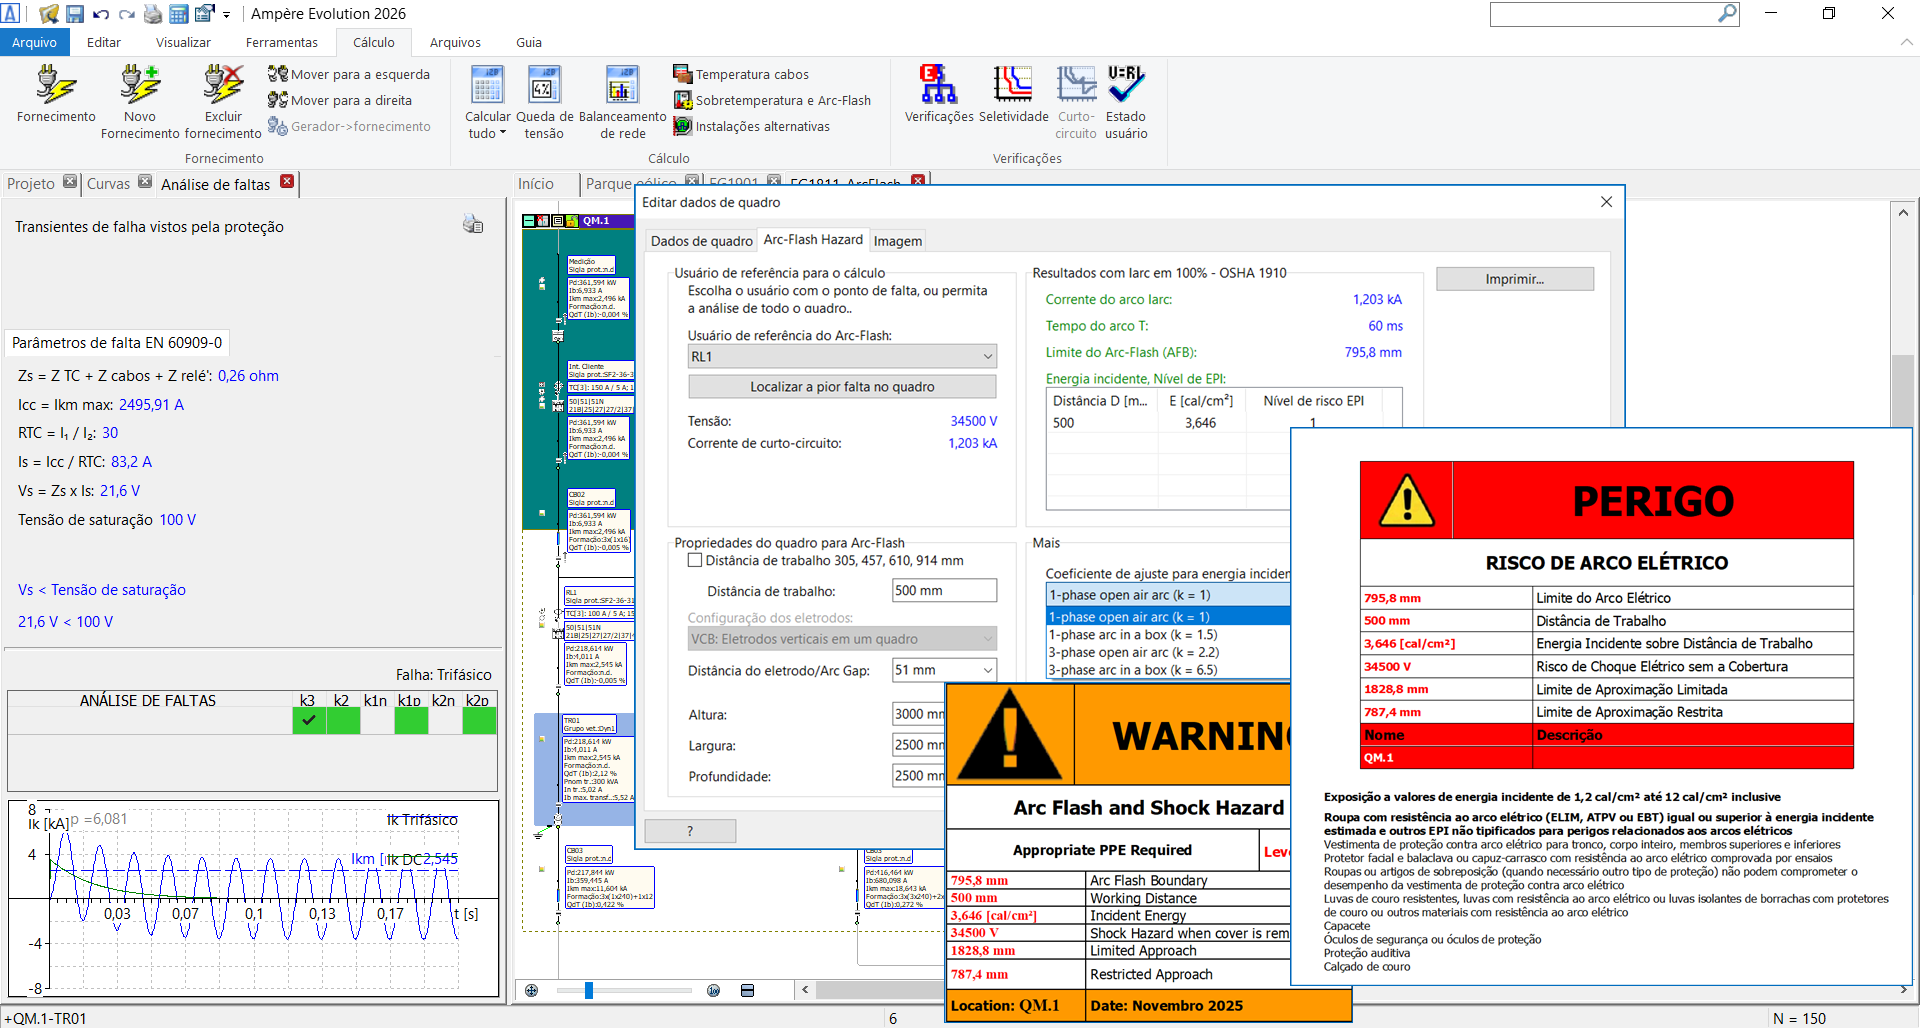Click Localizar a pior falta no quadro

click(842, 387)
